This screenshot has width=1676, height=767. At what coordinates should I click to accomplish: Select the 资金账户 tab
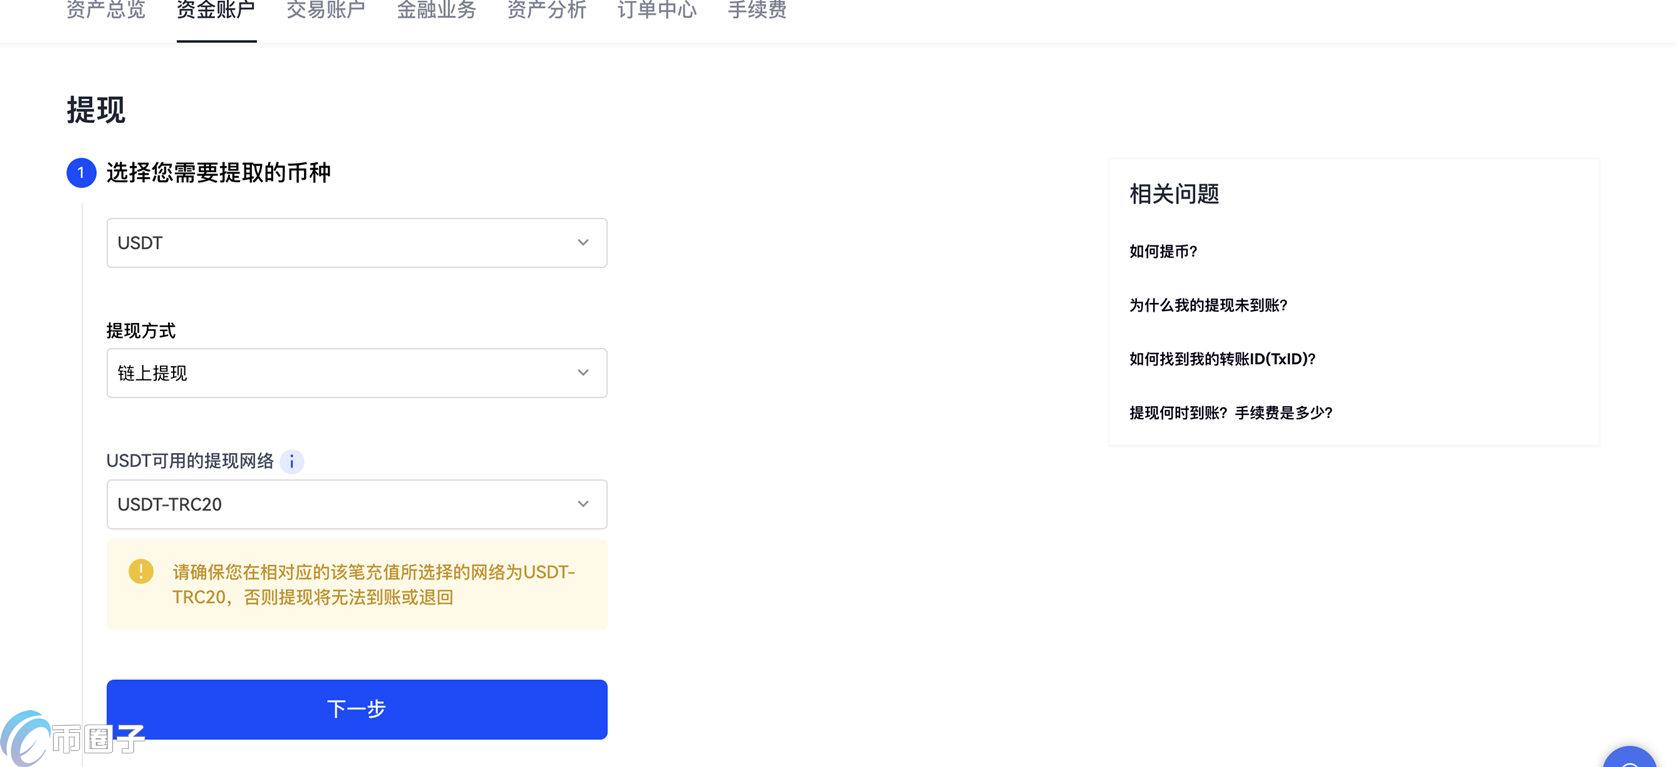coord(216,11)
